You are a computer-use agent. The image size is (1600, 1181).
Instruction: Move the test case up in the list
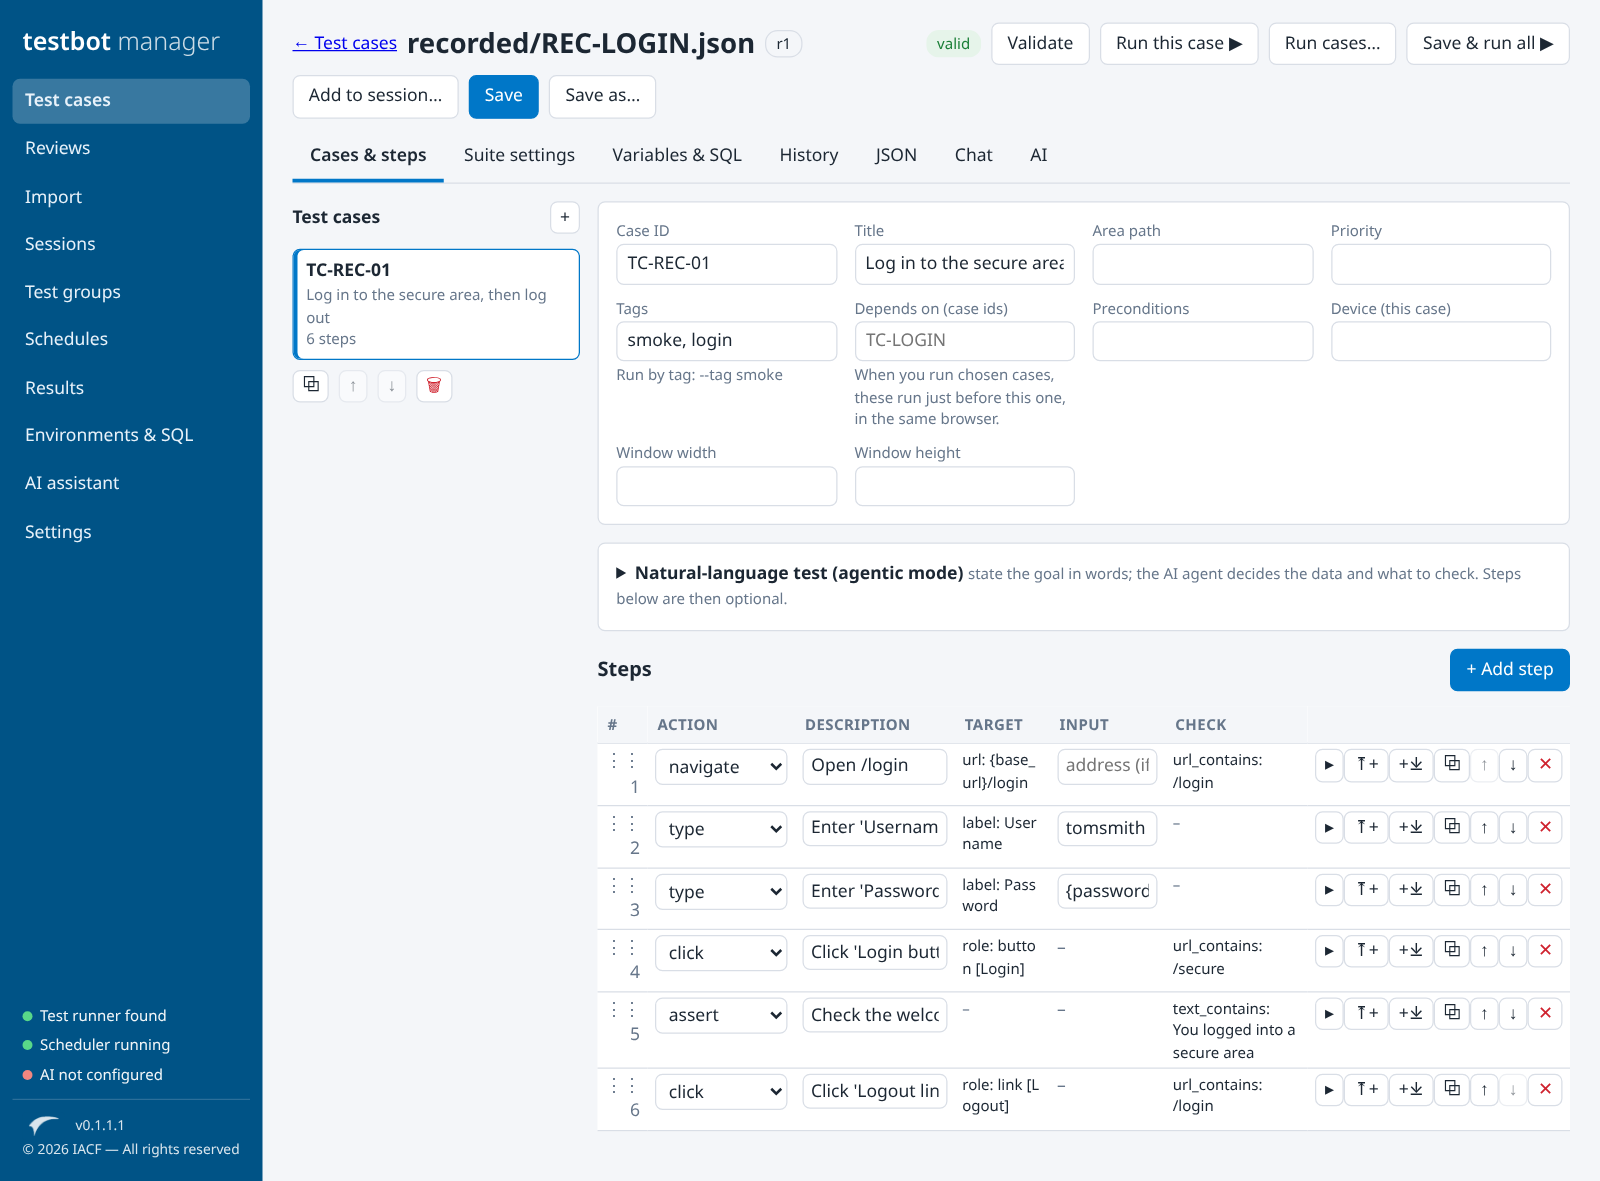point(353,385)
